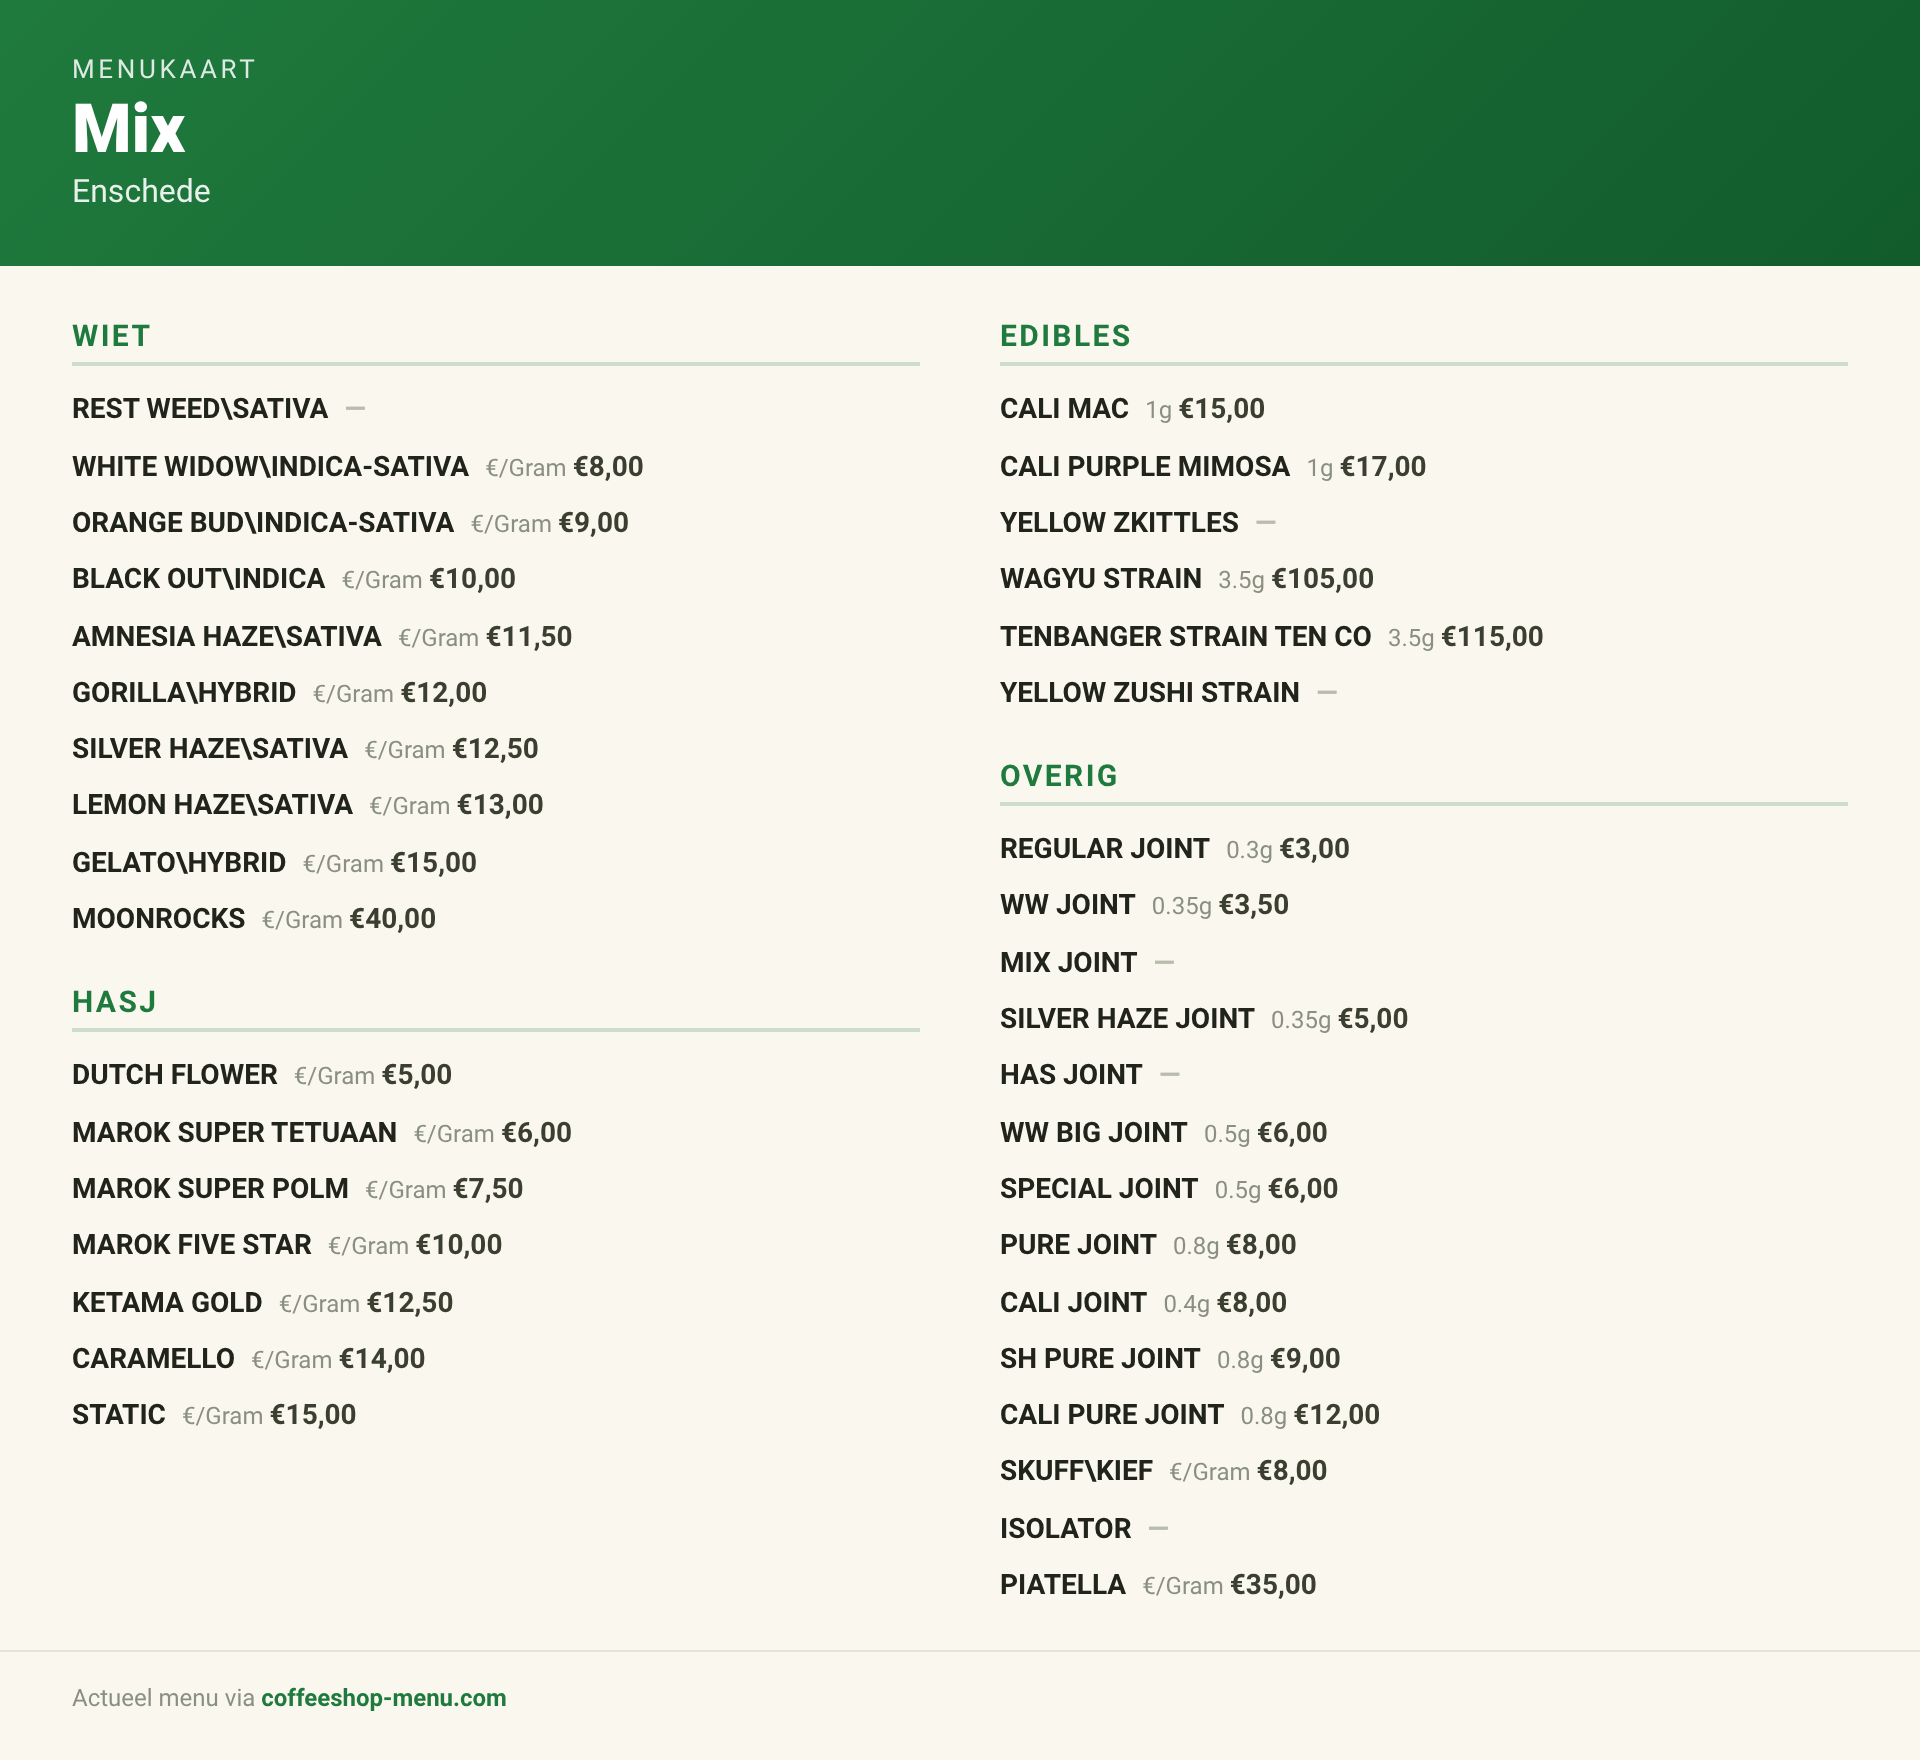Click TENBANGER STRAIN TEN CO entry
Screen dimensions: 1920x1760
(1185, 637)
